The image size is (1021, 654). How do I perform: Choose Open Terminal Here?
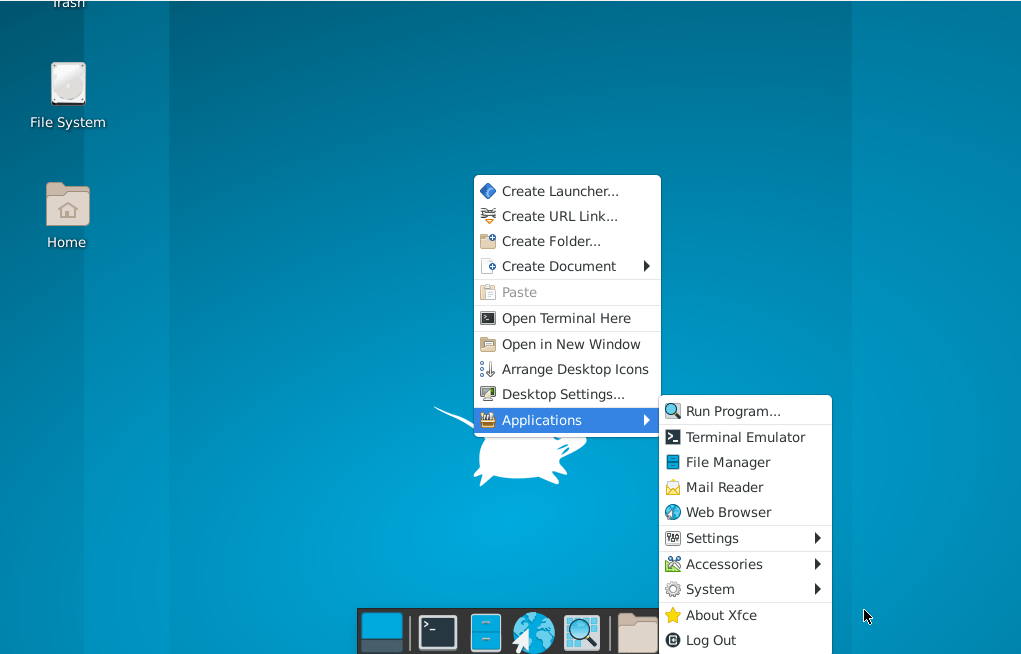pos(567,318)
